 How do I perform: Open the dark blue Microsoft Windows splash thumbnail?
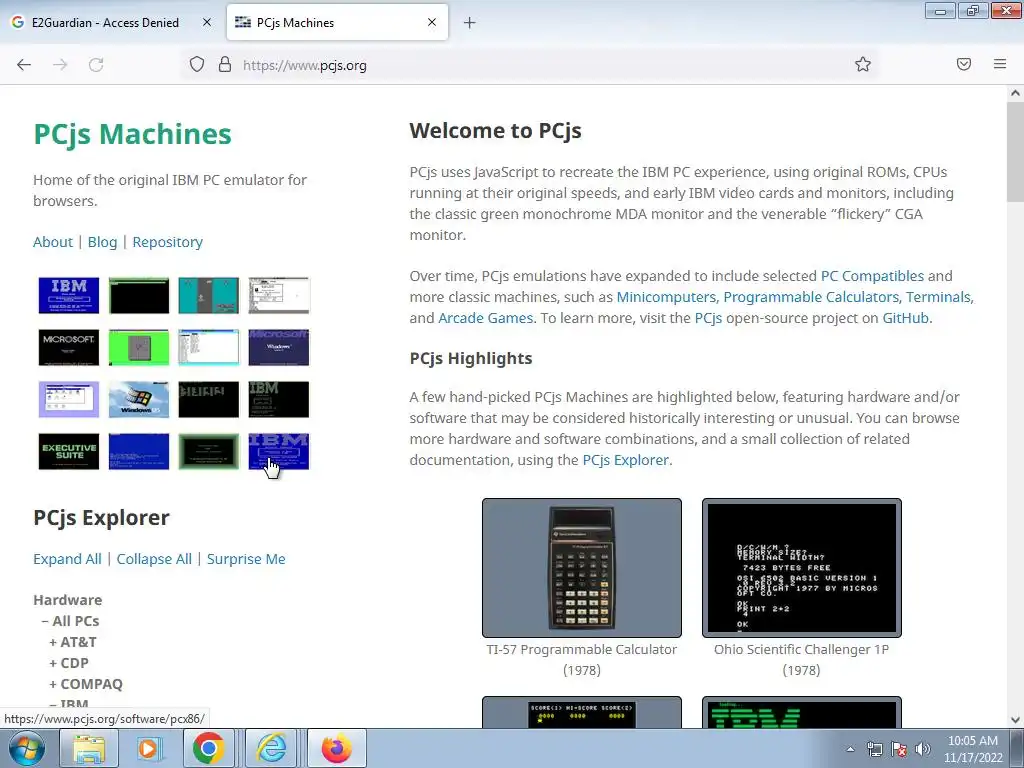click(x=279, y=347)
